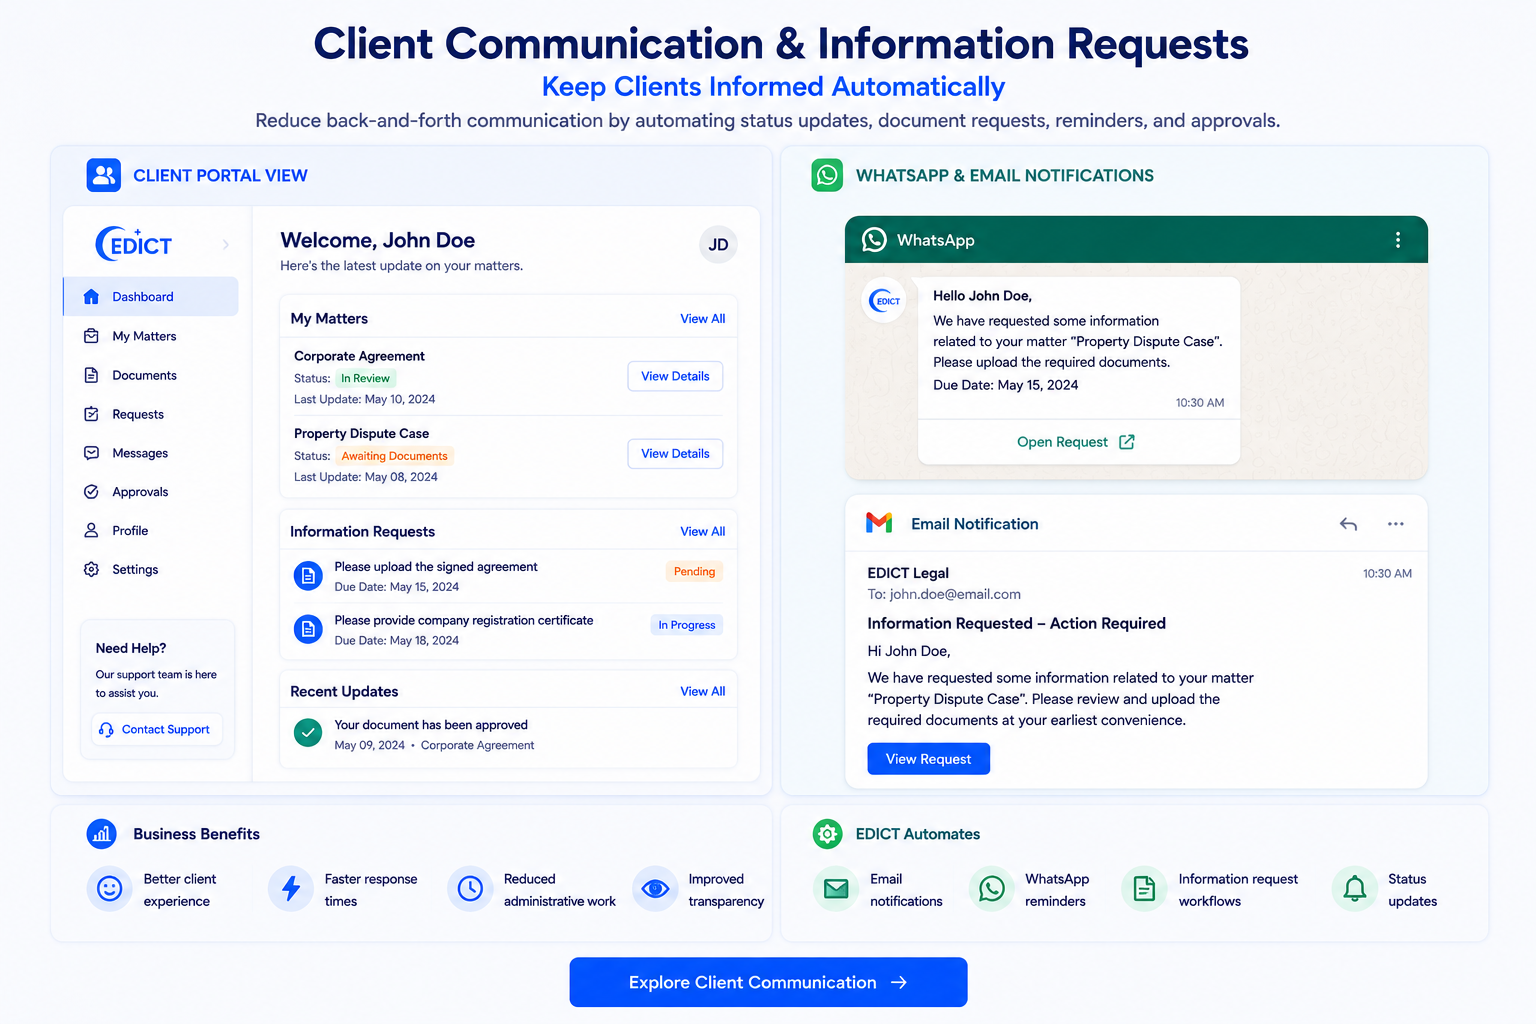Collapse the sidebar with the chevron arrow
The height and width of the screenshot is (1024, 1536).
coord(226,244)
